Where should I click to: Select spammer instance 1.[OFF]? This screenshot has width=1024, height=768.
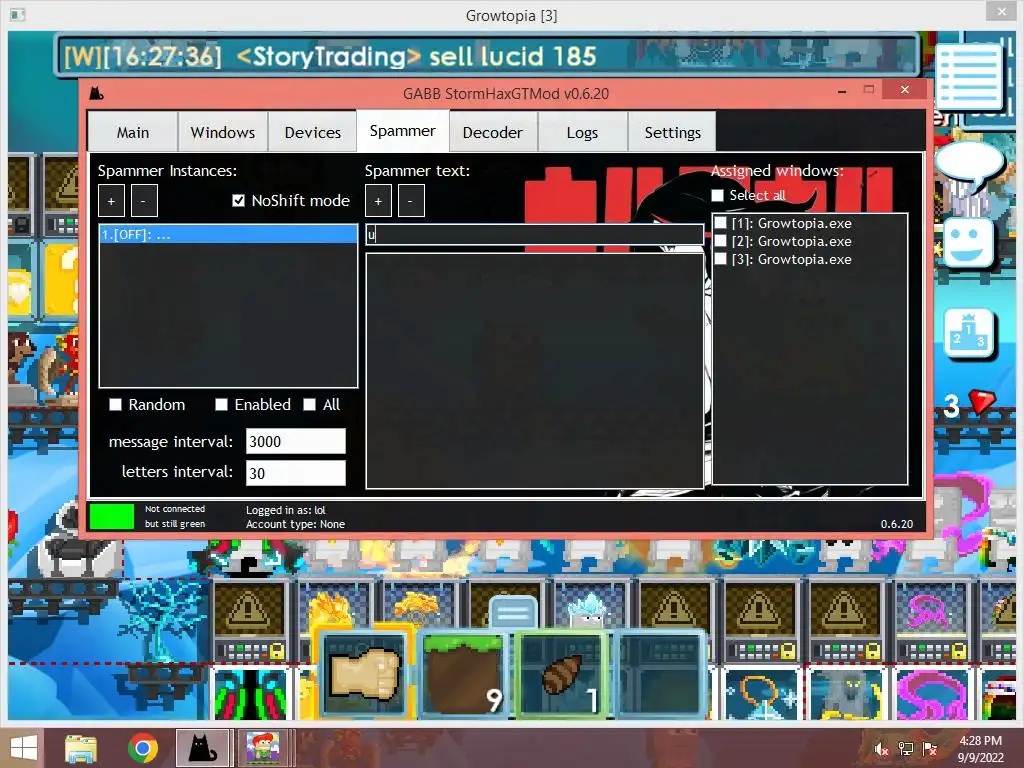point(228,234)
